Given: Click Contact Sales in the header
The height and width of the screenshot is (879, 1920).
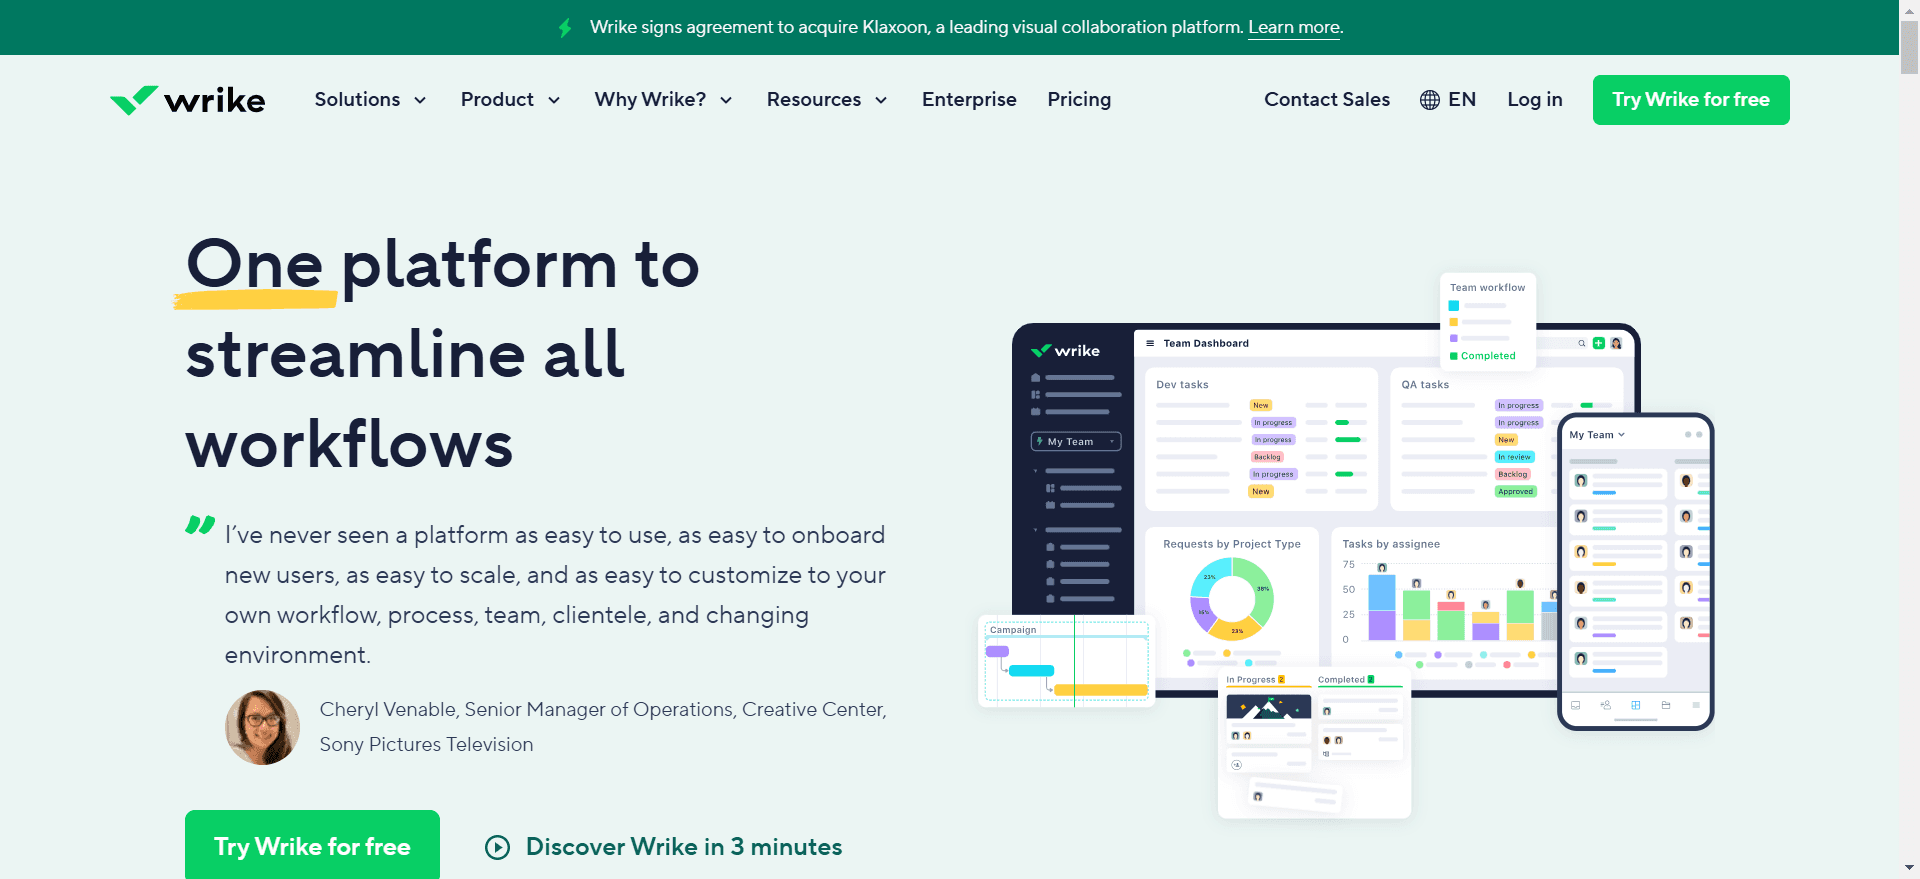Looking at the screenshot, I should click(1327, 100).
